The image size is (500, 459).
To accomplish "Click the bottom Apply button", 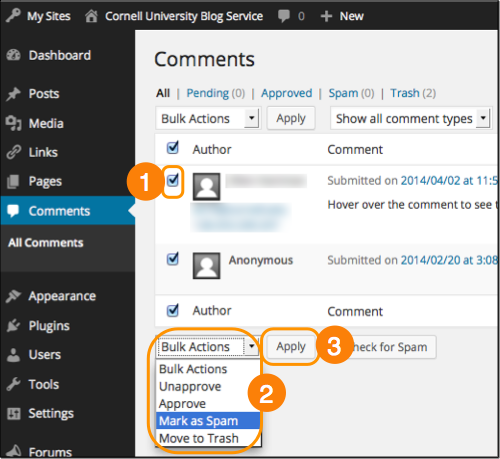I will [291, 347].
